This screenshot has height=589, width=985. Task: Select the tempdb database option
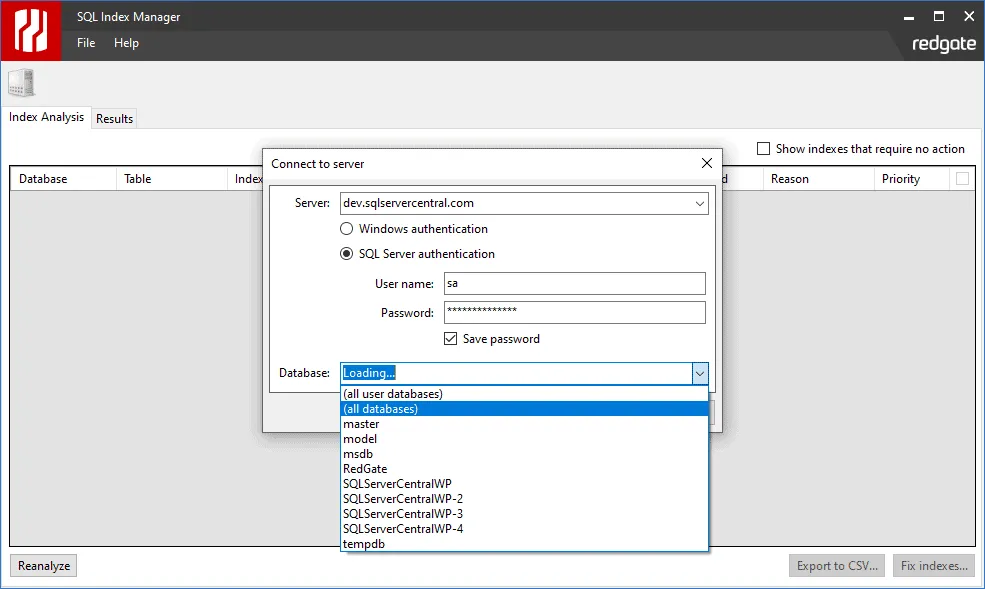coord(525,544)
